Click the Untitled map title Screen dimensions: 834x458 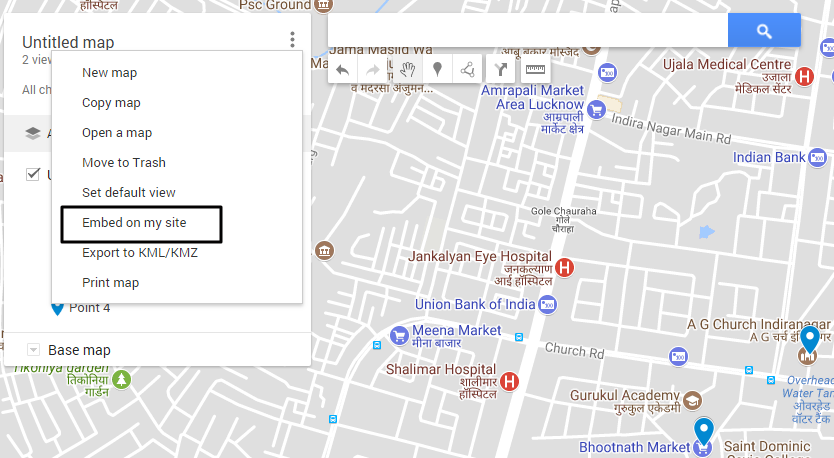coord(68,42)
